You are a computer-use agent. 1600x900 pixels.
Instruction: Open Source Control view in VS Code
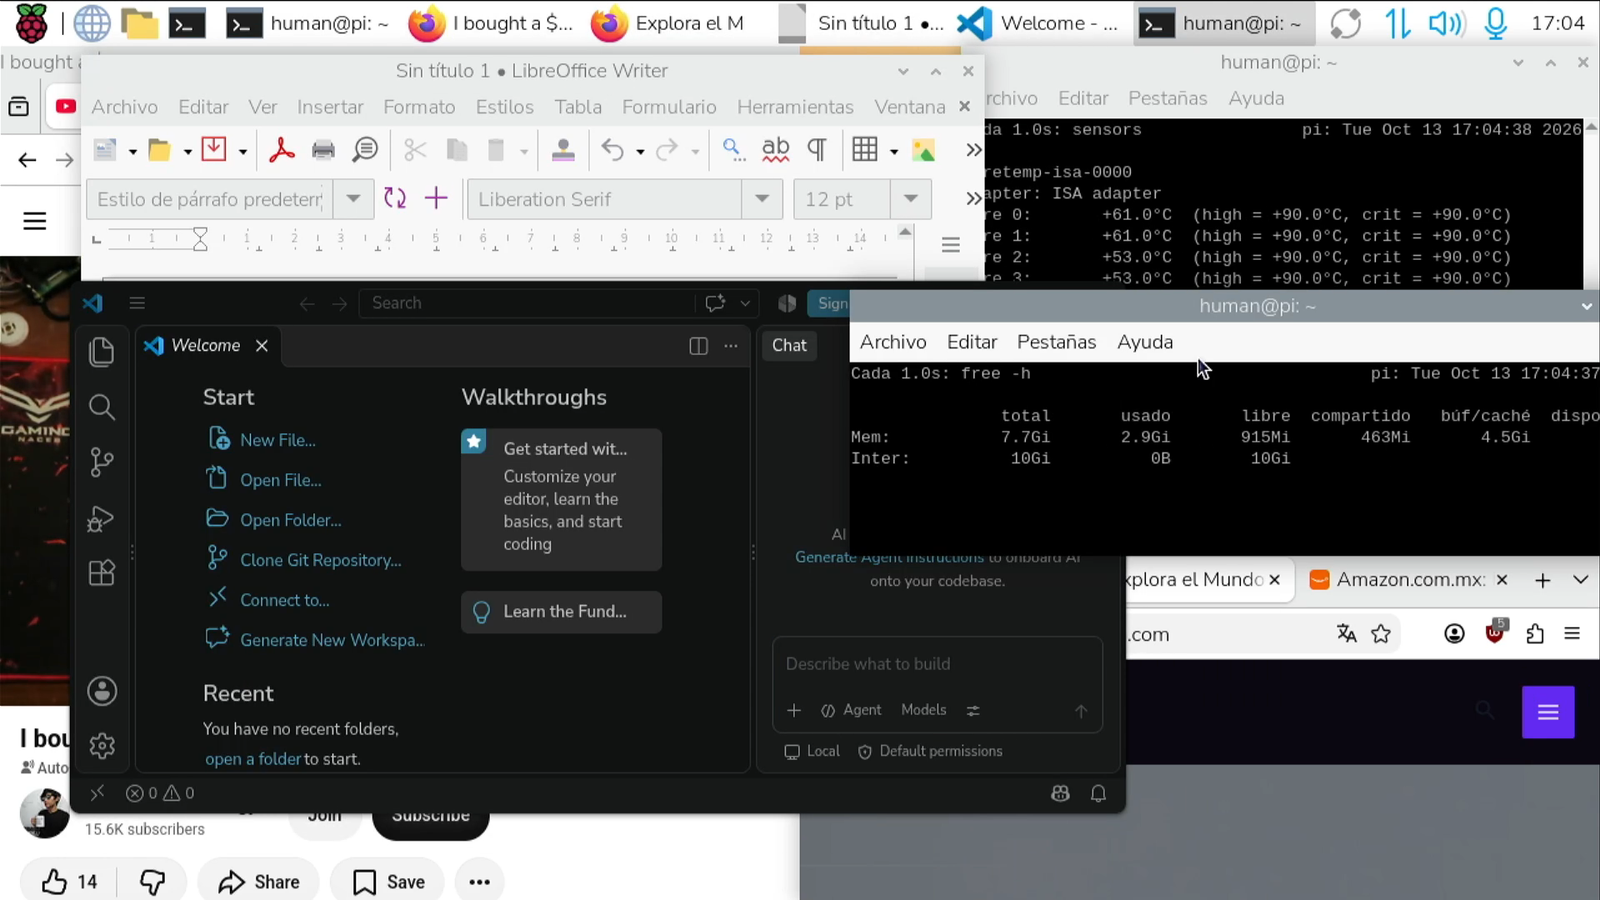point(102,462)
